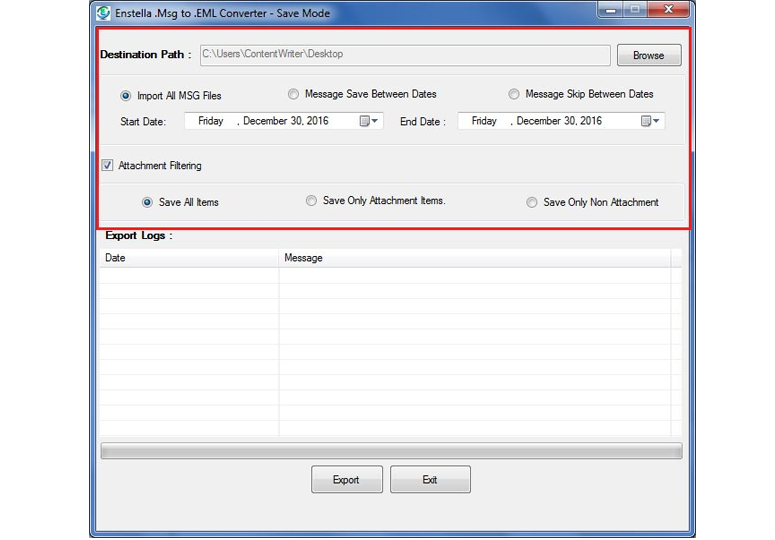Open the End Date calendar picker
Viewport: 775px width, 540px height.
click(x=650, y=121)
